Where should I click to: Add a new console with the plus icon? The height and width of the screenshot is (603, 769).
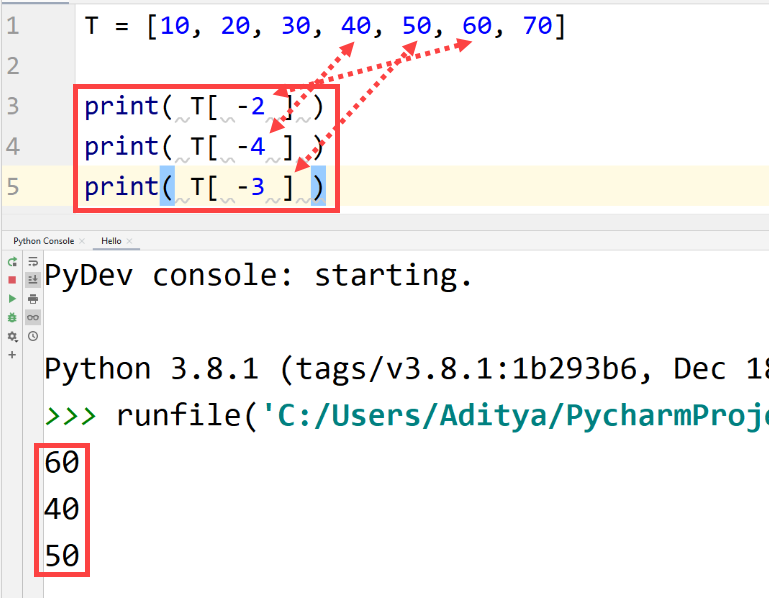coord(12,354)
